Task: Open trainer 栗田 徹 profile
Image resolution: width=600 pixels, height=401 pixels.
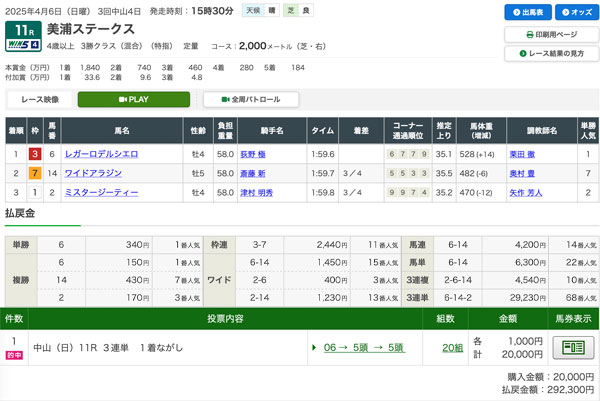Action: pyautogui.click(x=525, y=154)
